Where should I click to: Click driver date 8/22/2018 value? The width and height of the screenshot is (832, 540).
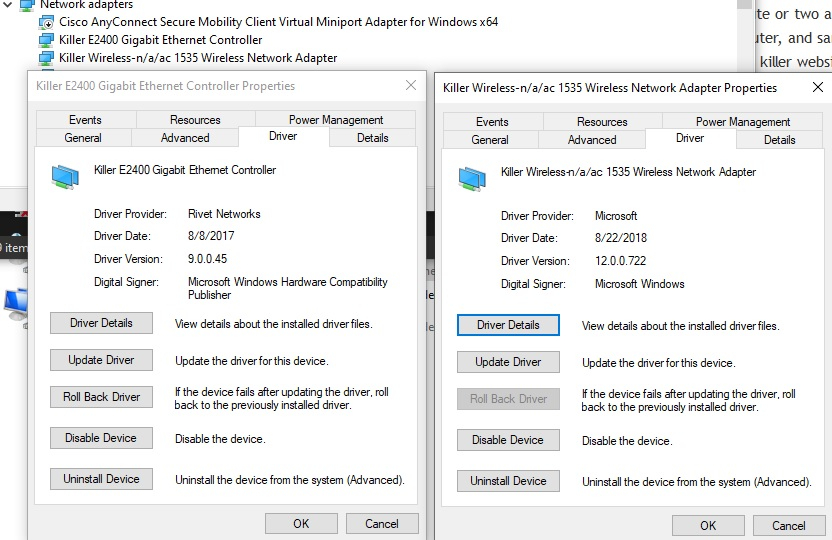pos(621,238)
